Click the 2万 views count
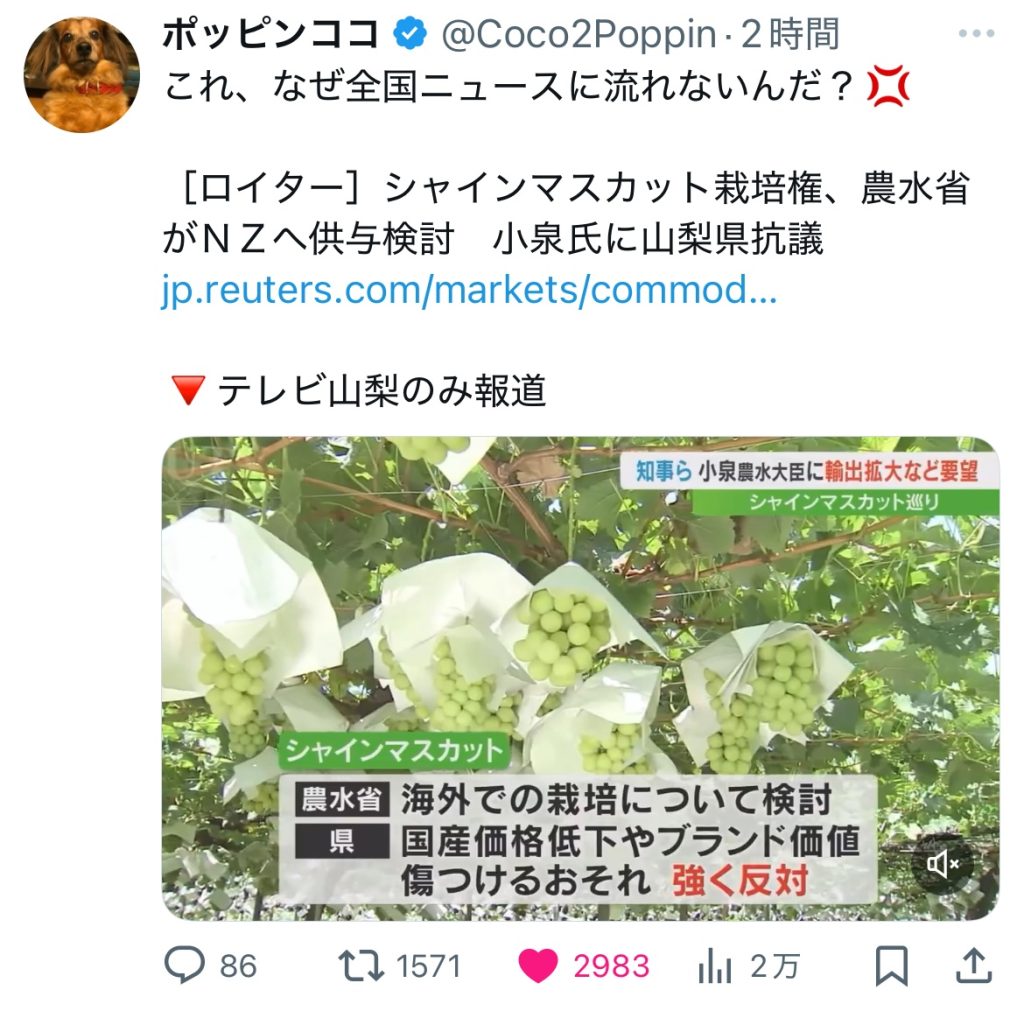The height and width of the screenshot is (1011, 1024). pos(775,967)
